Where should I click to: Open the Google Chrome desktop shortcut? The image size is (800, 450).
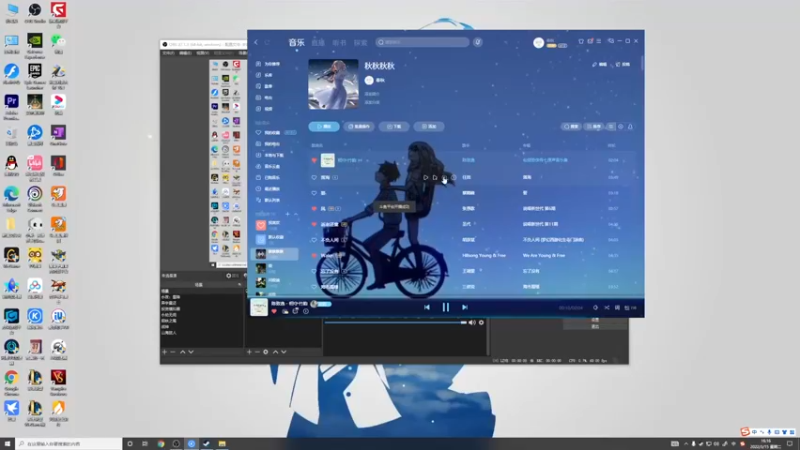click(x=11, y=383)
